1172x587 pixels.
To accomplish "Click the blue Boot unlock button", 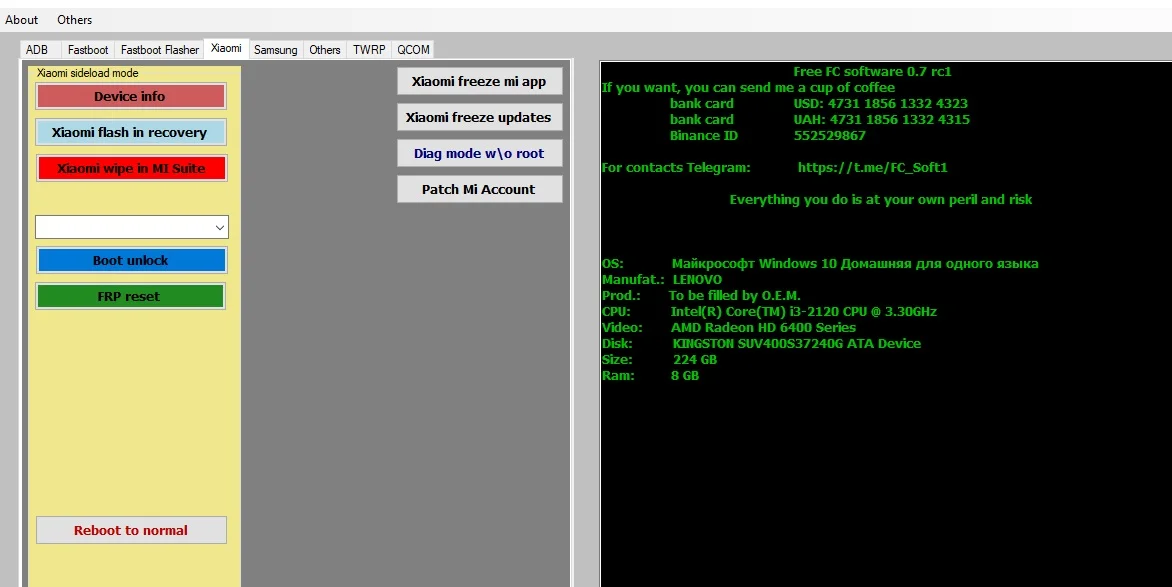I will click(x=131, y=260).
